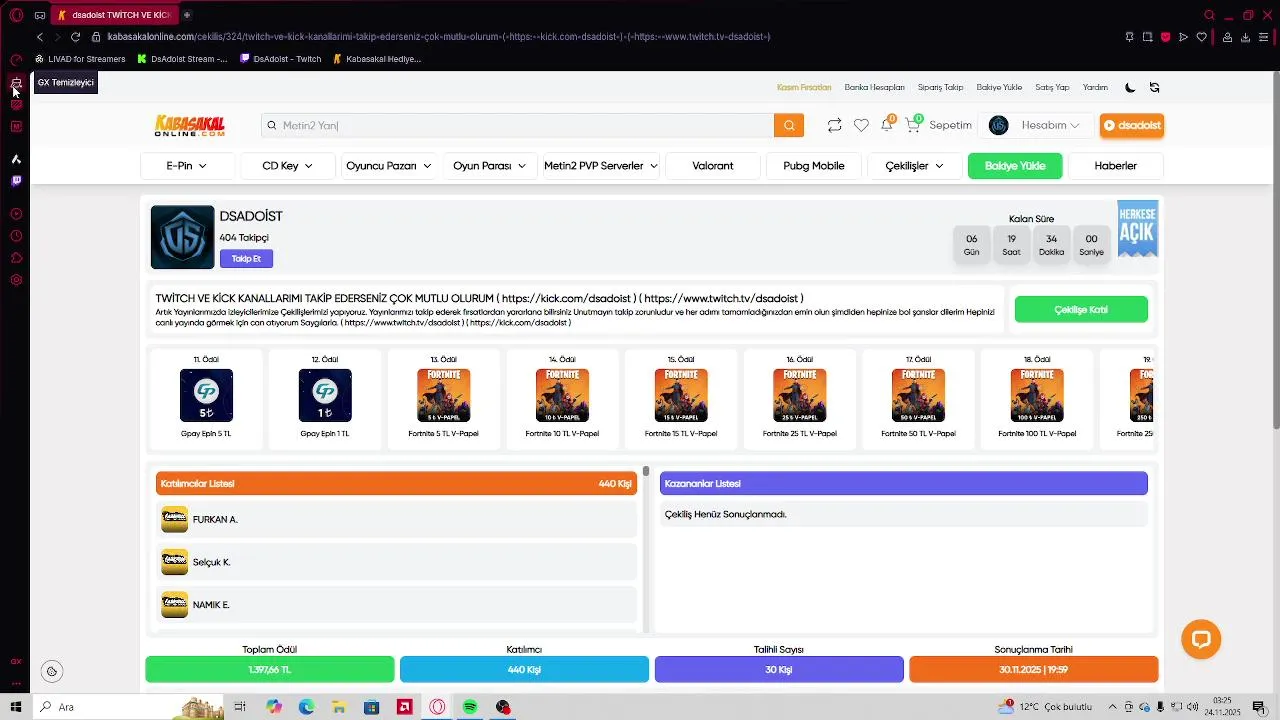Expand the Çekilişler dropdown menu

pos(915,166)
